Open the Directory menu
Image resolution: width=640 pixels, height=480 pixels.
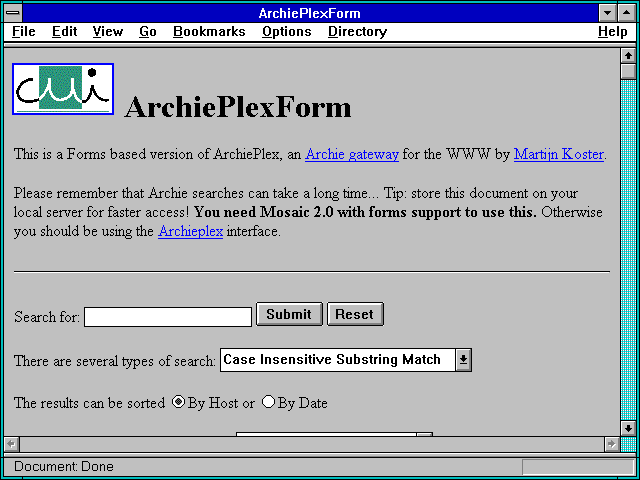(357, 32)
